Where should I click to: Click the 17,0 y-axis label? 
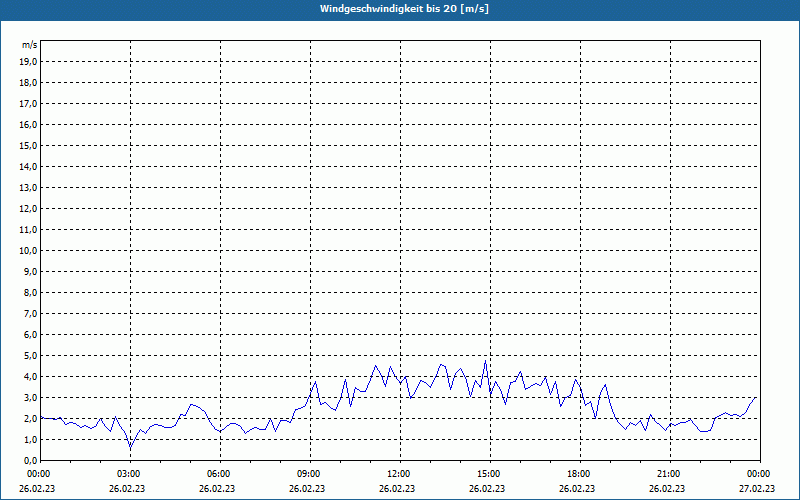coord(28,104)
